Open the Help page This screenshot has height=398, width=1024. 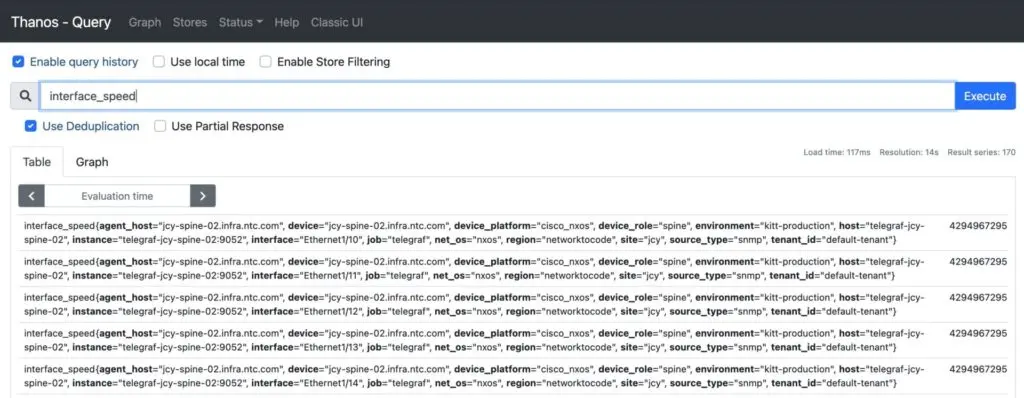click(x=287, y=22)
